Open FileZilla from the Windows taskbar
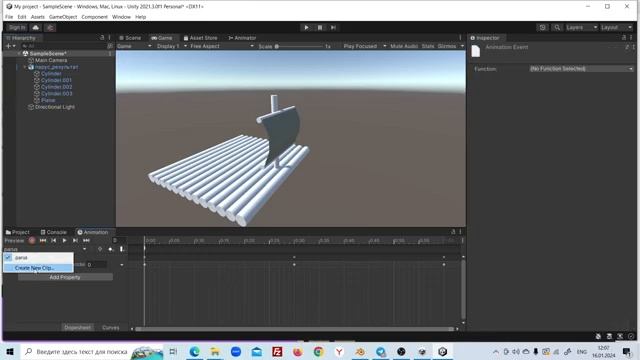Viewport: 640px width, 360px height. click(277, 351)
